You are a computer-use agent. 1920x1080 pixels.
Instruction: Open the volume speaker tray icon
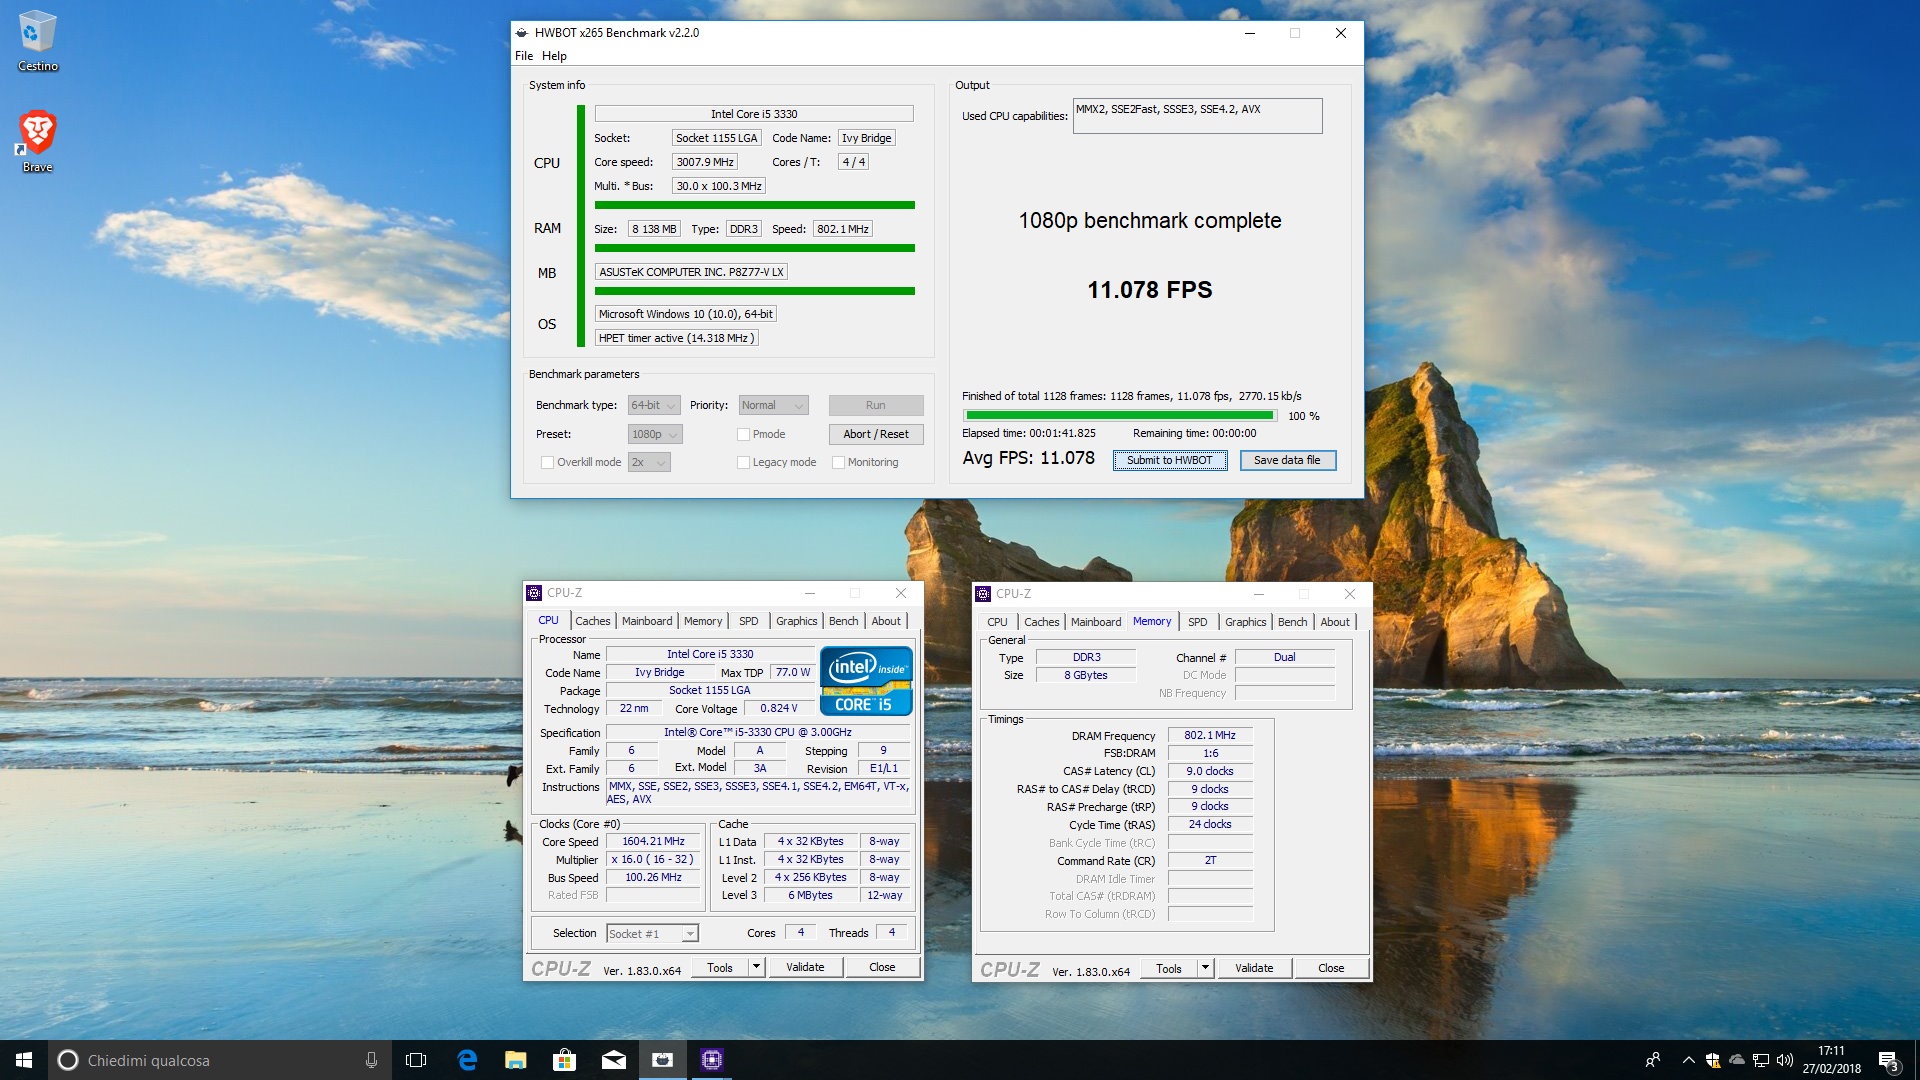pyautogui.click(x=1785, y=1060)
